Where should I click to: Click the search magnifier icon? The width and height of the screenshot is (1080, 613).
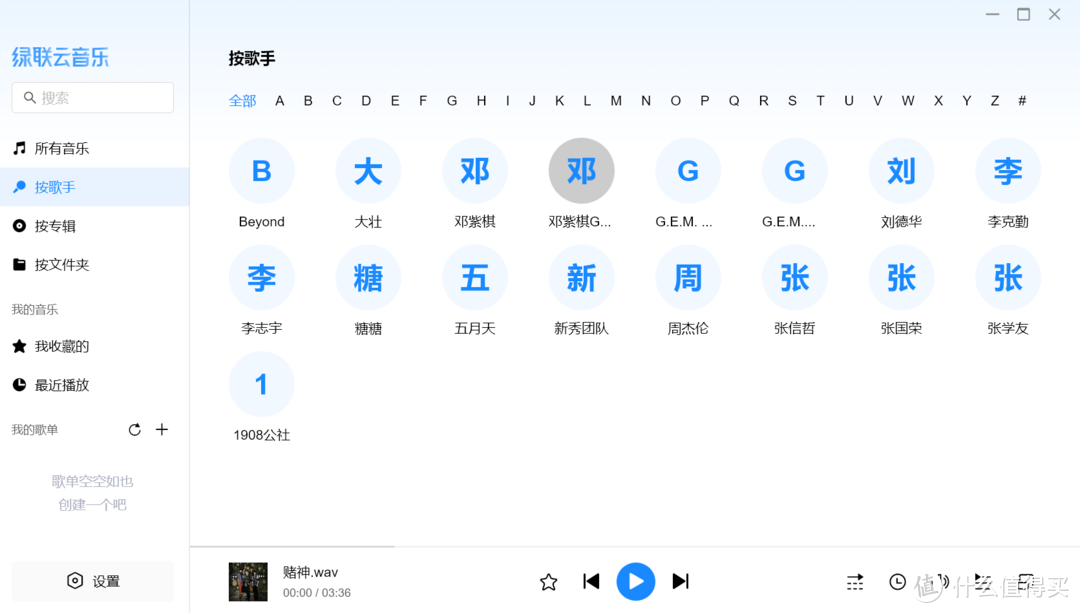(x=30, y=98)
